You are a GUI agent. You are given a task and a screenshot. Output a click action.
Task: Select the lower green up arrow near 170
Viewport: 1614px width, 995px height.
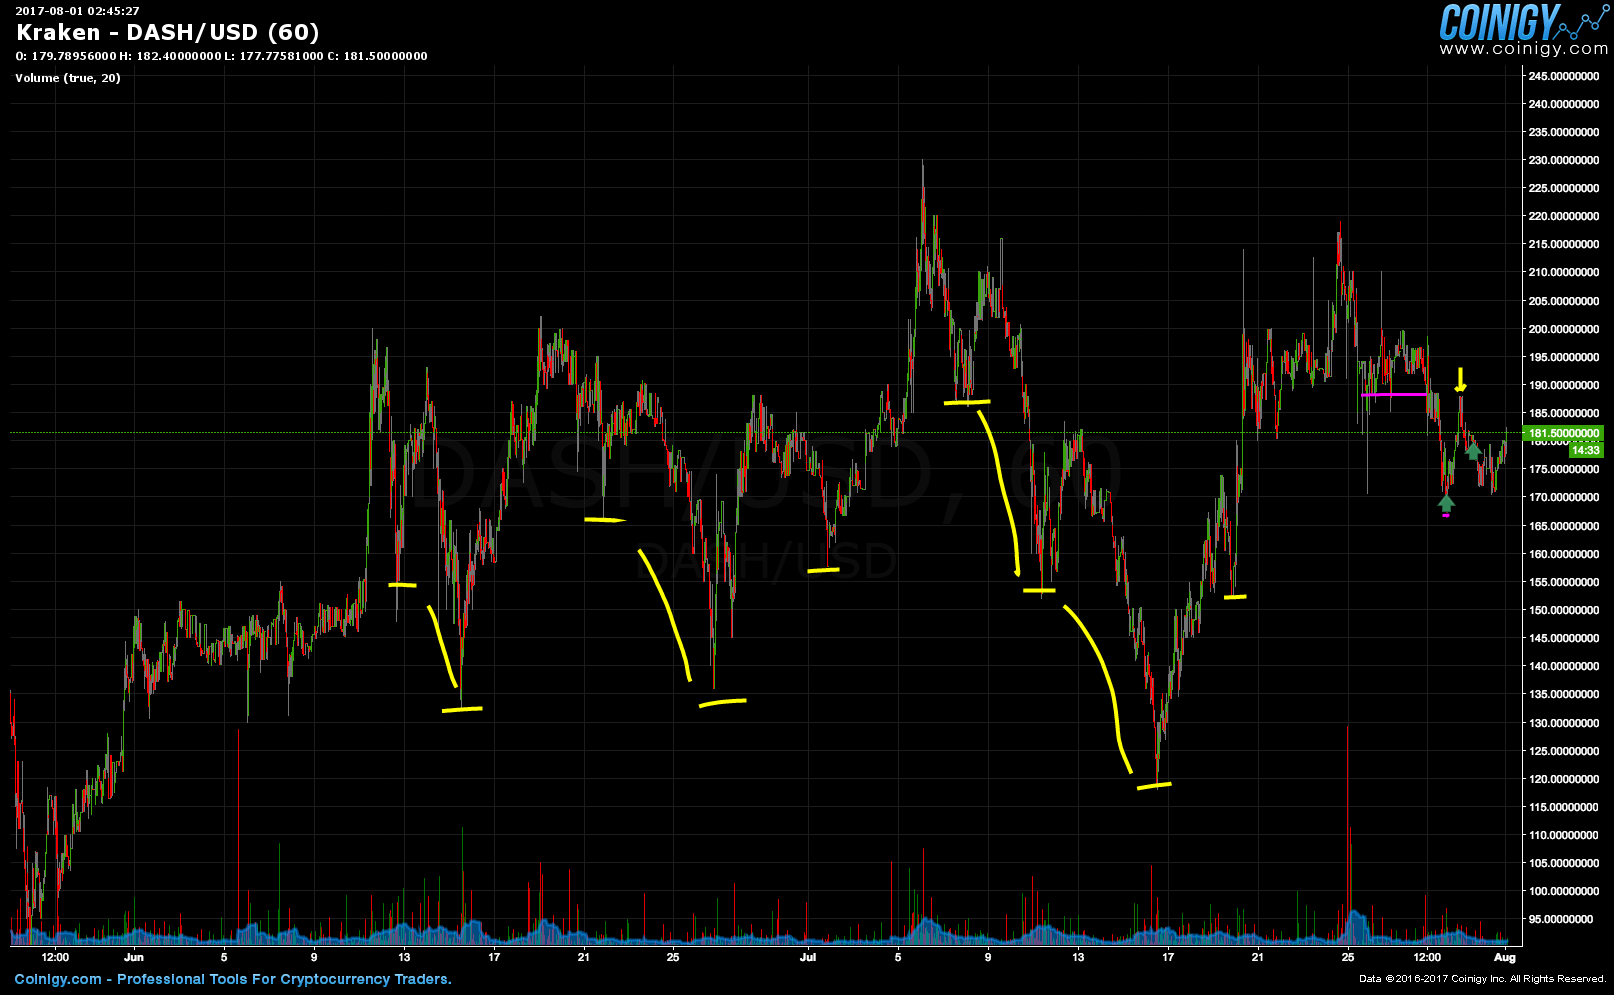[x=1446, y=501]
